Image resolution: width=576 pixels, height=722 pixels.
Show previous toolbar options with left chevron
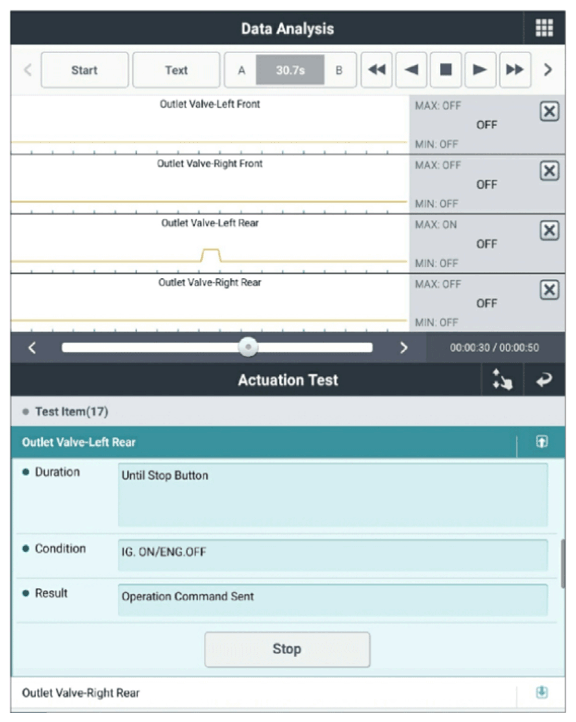28,70
